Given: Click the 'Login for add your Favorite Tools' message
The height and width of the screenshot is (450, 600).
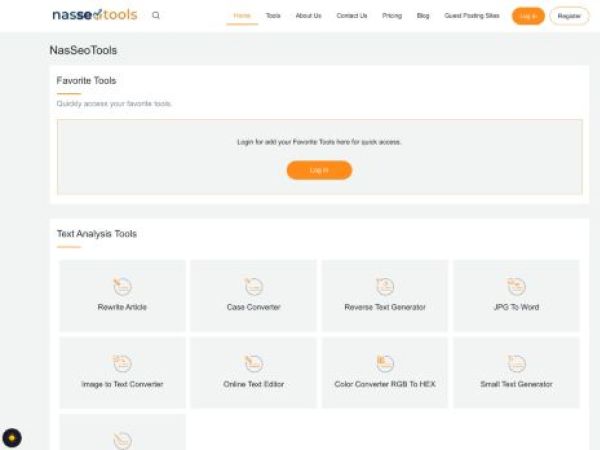Looking at the screenshot, I should [x=319, y=142].
